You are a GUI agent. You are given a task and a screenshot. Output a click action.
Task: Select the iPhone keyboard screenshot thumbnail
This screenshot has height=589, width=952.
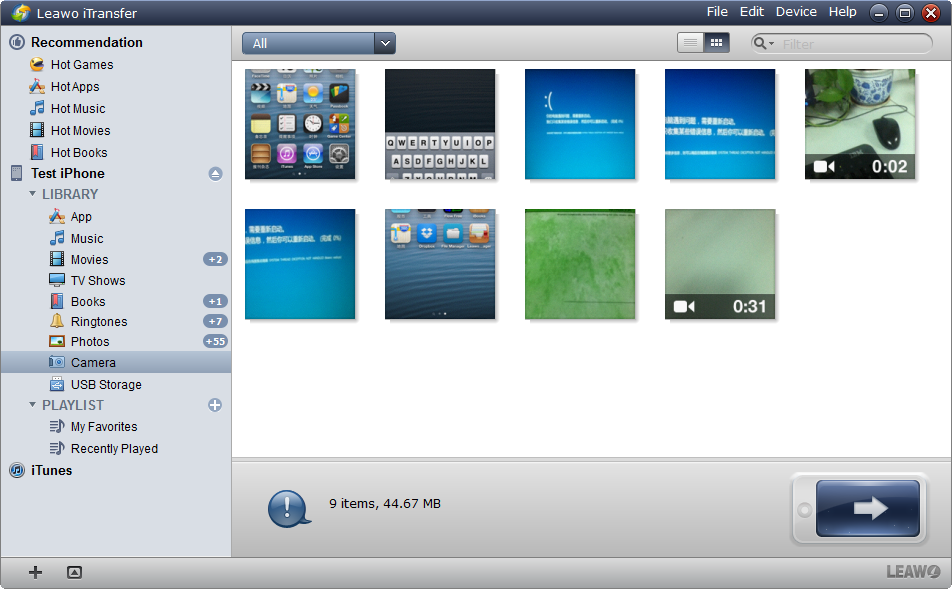pyautogui.click(x=440, y=124)
